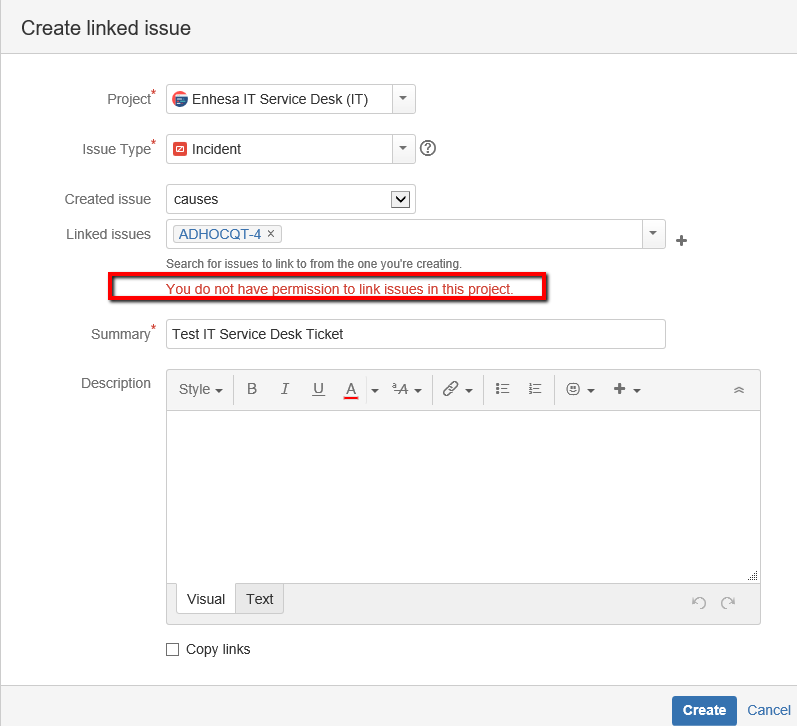Click the plus icon beside Linked issues

682,240
